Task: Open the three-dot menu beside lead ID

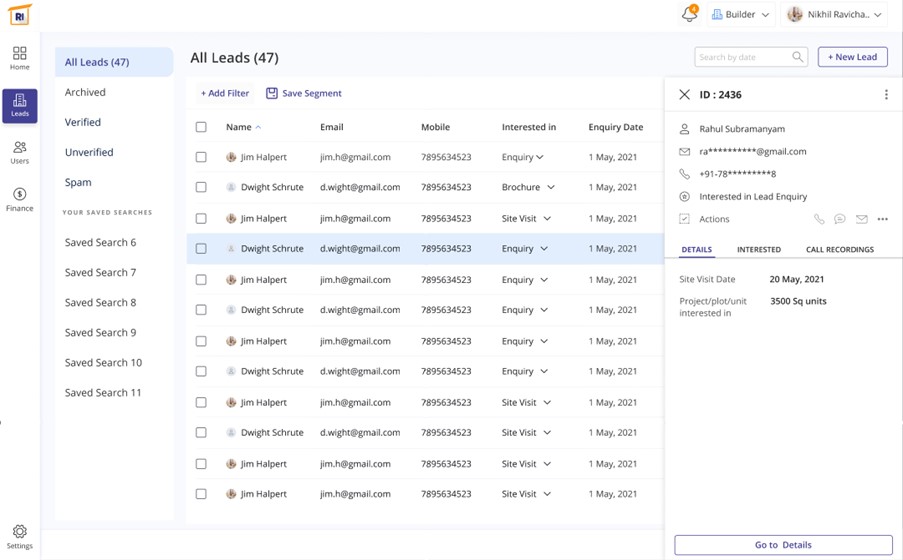Action: tap(886, 95)
